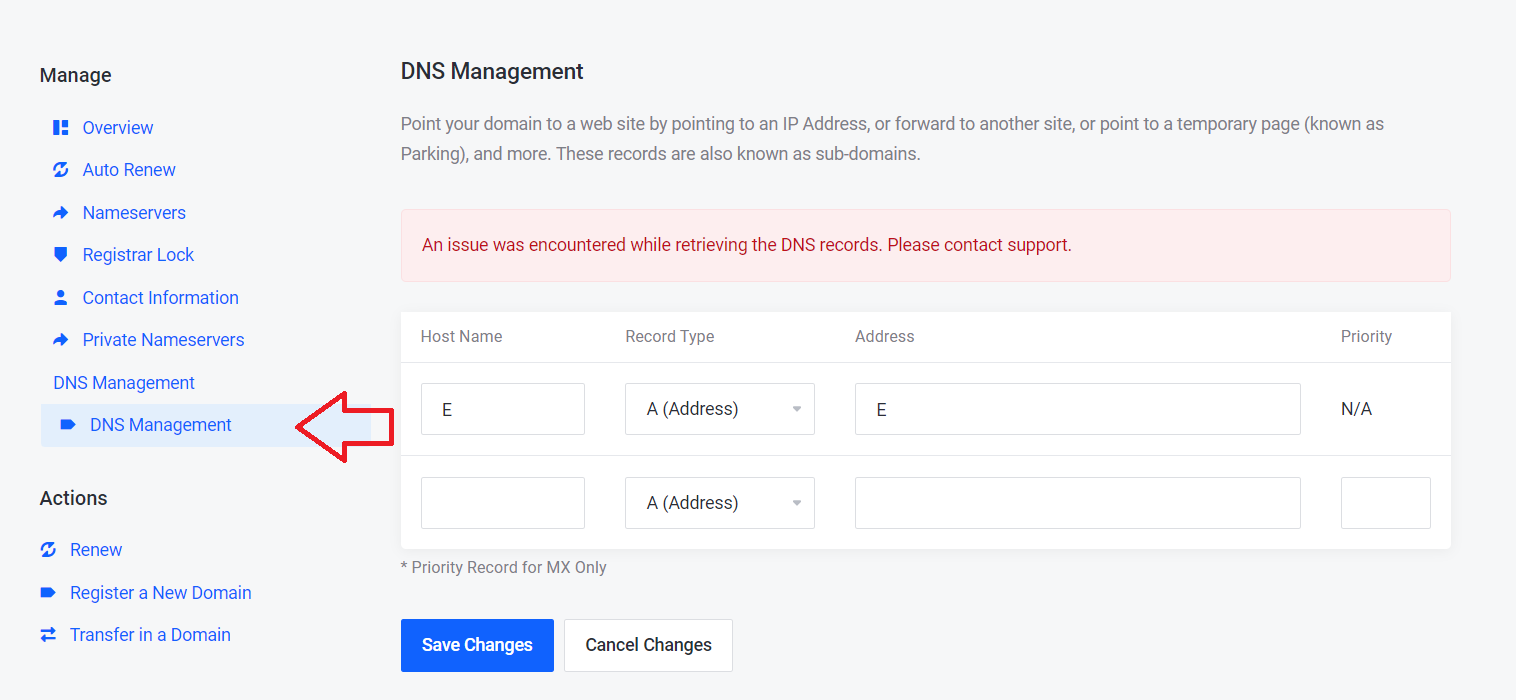The height and width of the screenshot is (700, 1516).
Task: Click the Auto Renew sync icon
Action: (60, 170)
